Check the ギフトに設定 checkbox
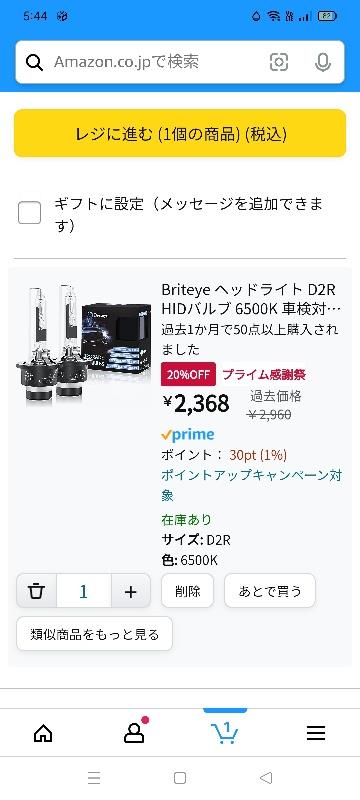360x800 pixels. [30, 212]
